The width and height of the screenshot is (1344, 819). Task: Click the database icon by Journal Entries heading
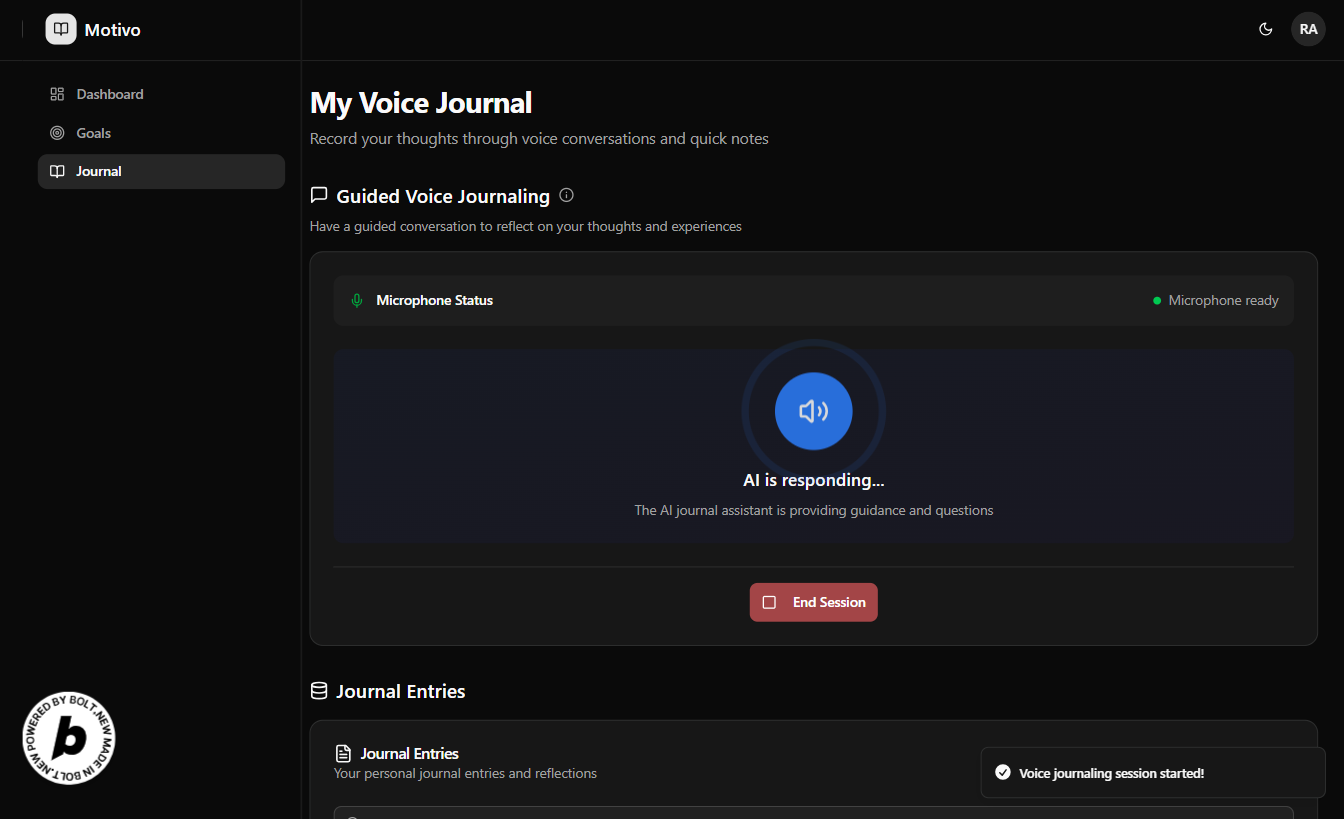(x=319, y=691)
